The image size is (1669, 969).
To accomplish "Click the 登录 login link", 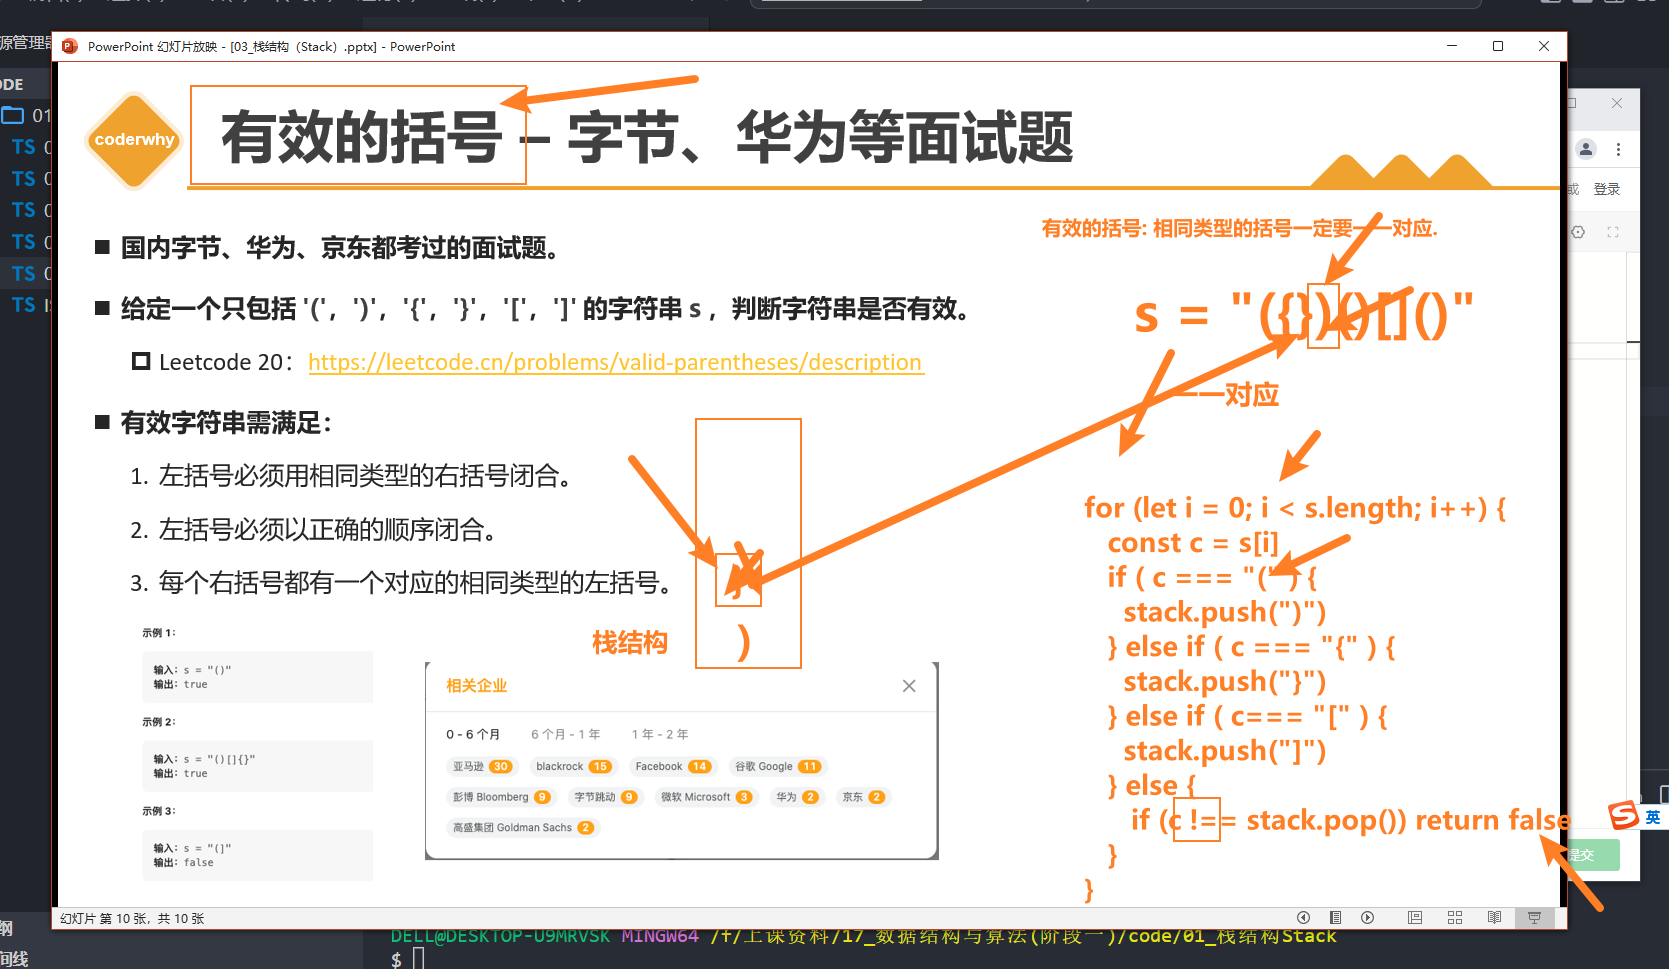I will pos(1608,188).
